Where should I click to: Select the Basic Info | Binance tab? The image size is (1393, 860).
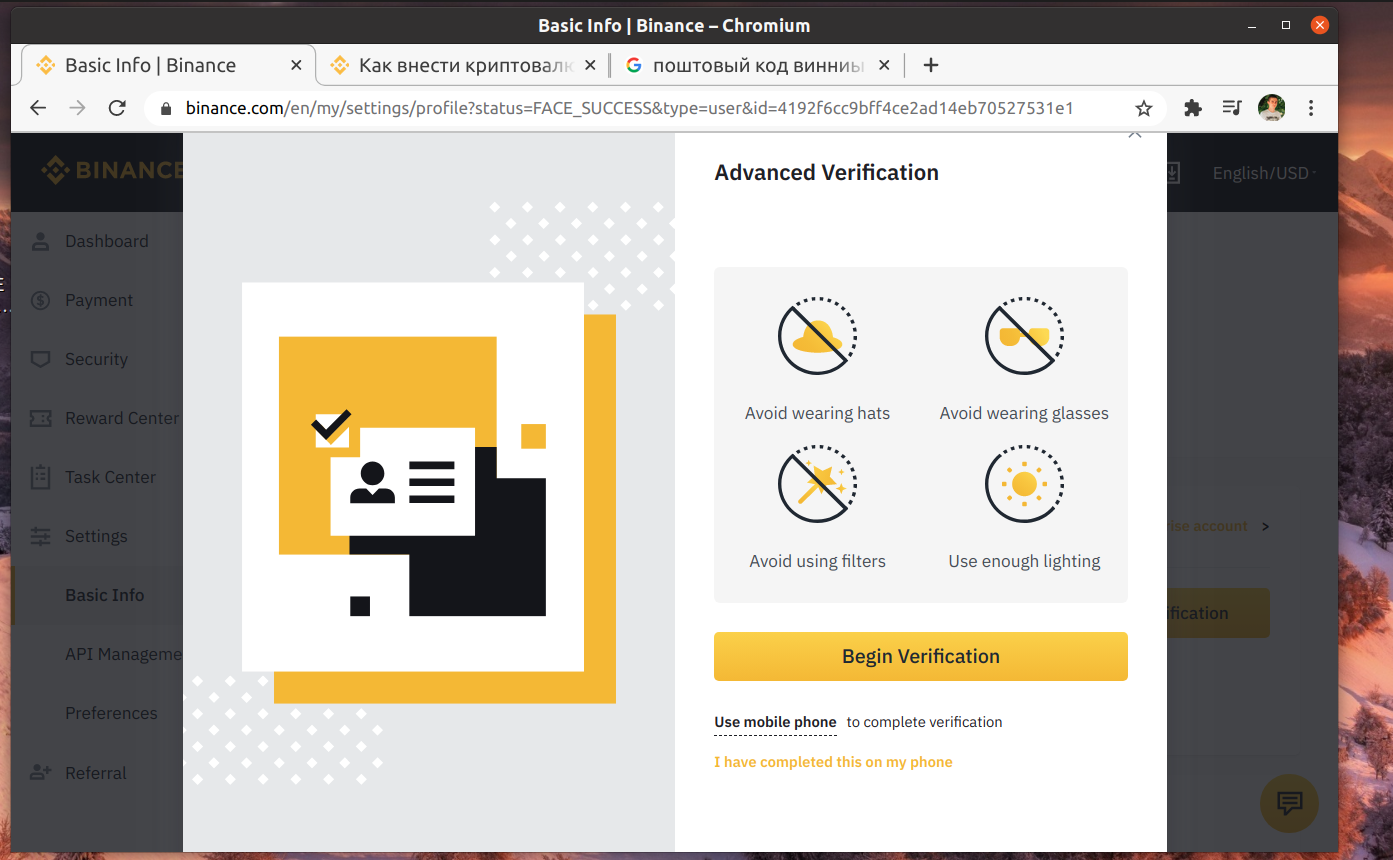coord(167,65)
